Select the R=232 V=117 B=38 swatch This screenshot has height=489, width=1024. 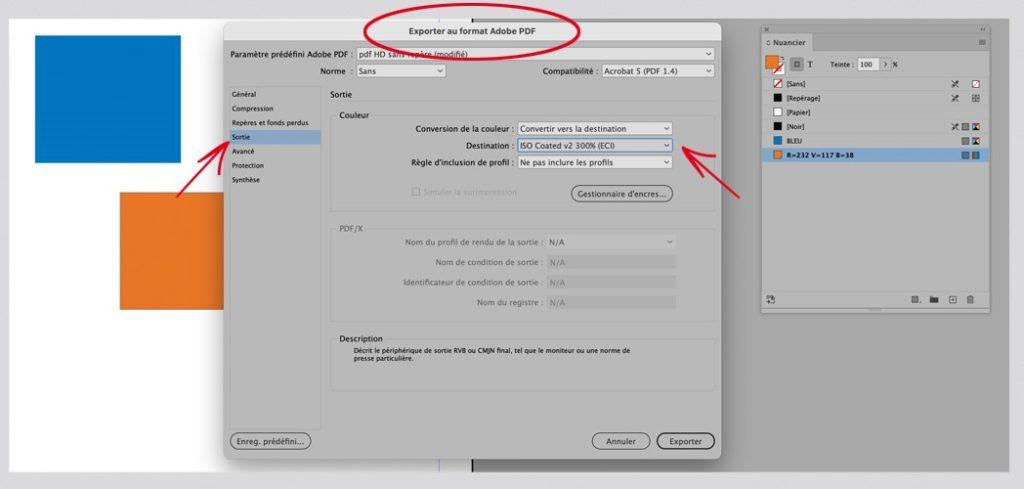click(874, 155)
